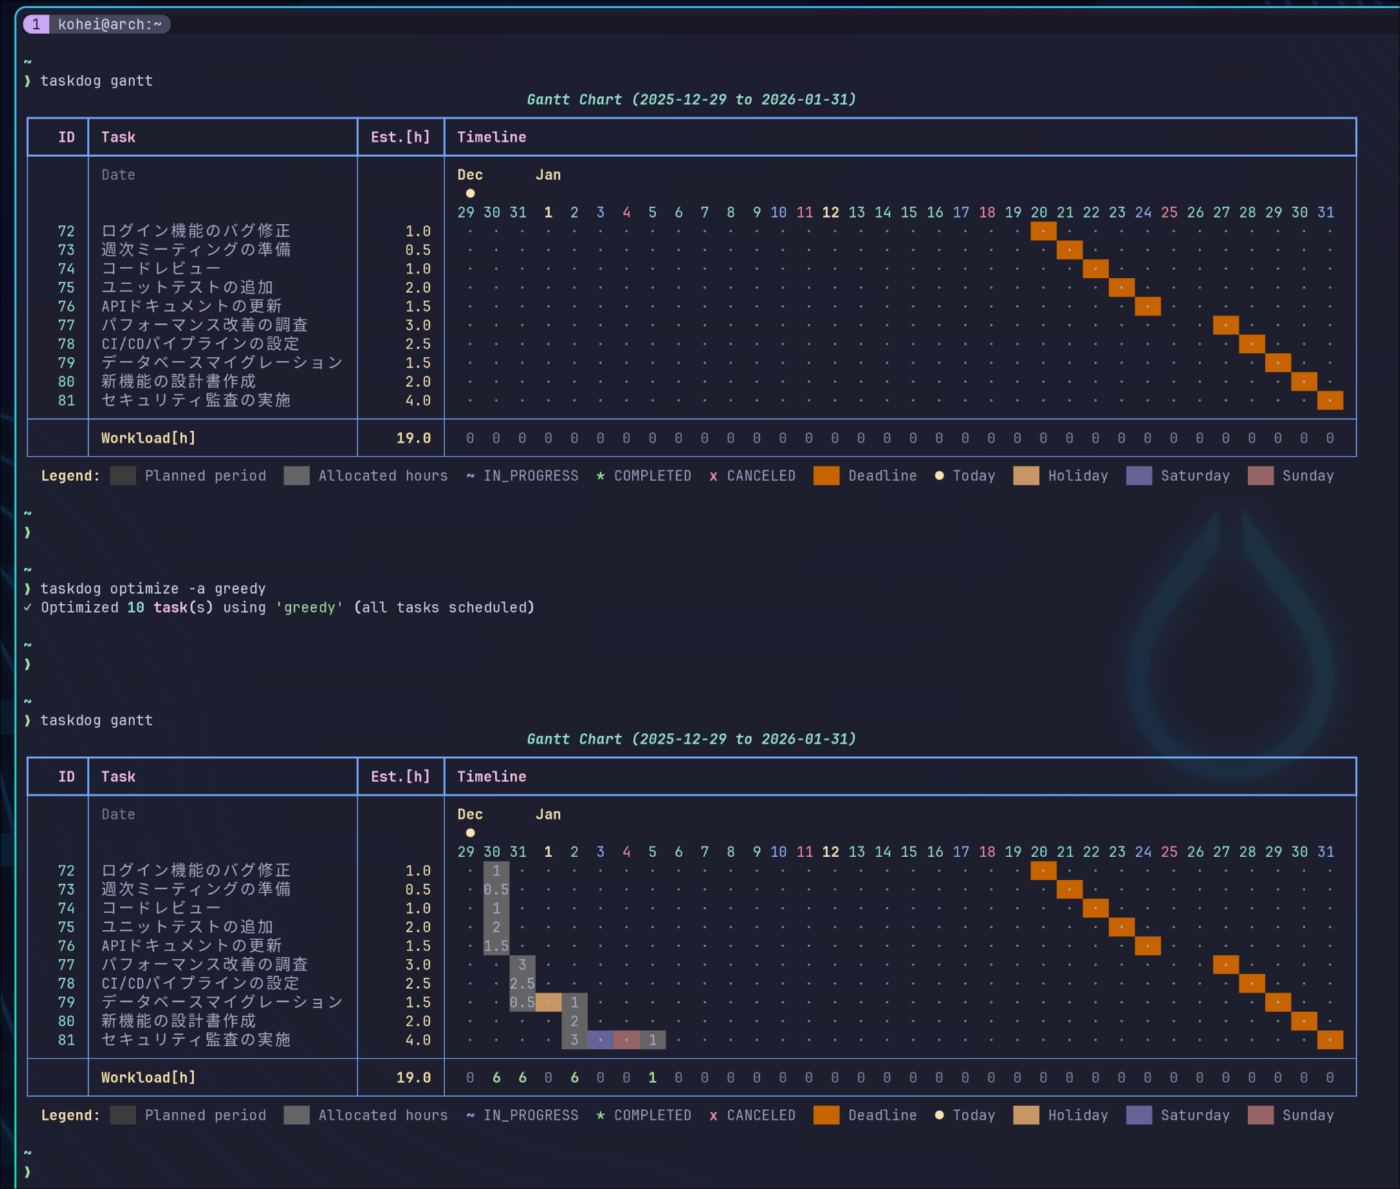
Task: Click task row 'ログイン機能のバグ修正' in first chart
Action: click(196, 231)
